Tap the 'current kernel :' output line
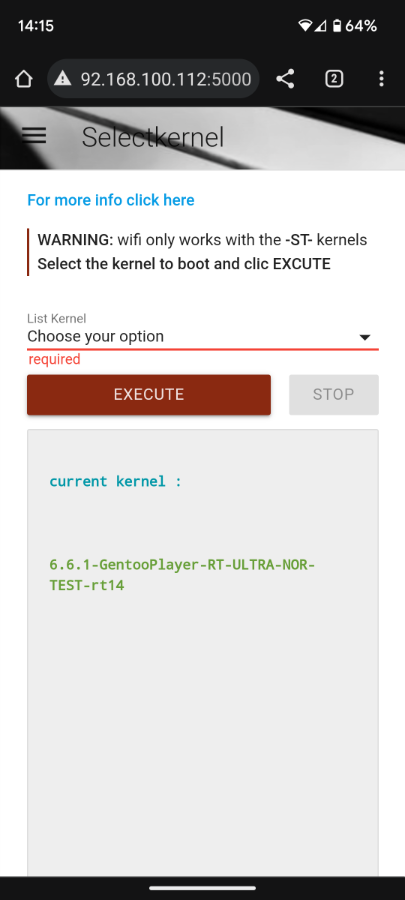Image resolution: width=405 pixels, height=900 pixels. (x=115, y=481)
